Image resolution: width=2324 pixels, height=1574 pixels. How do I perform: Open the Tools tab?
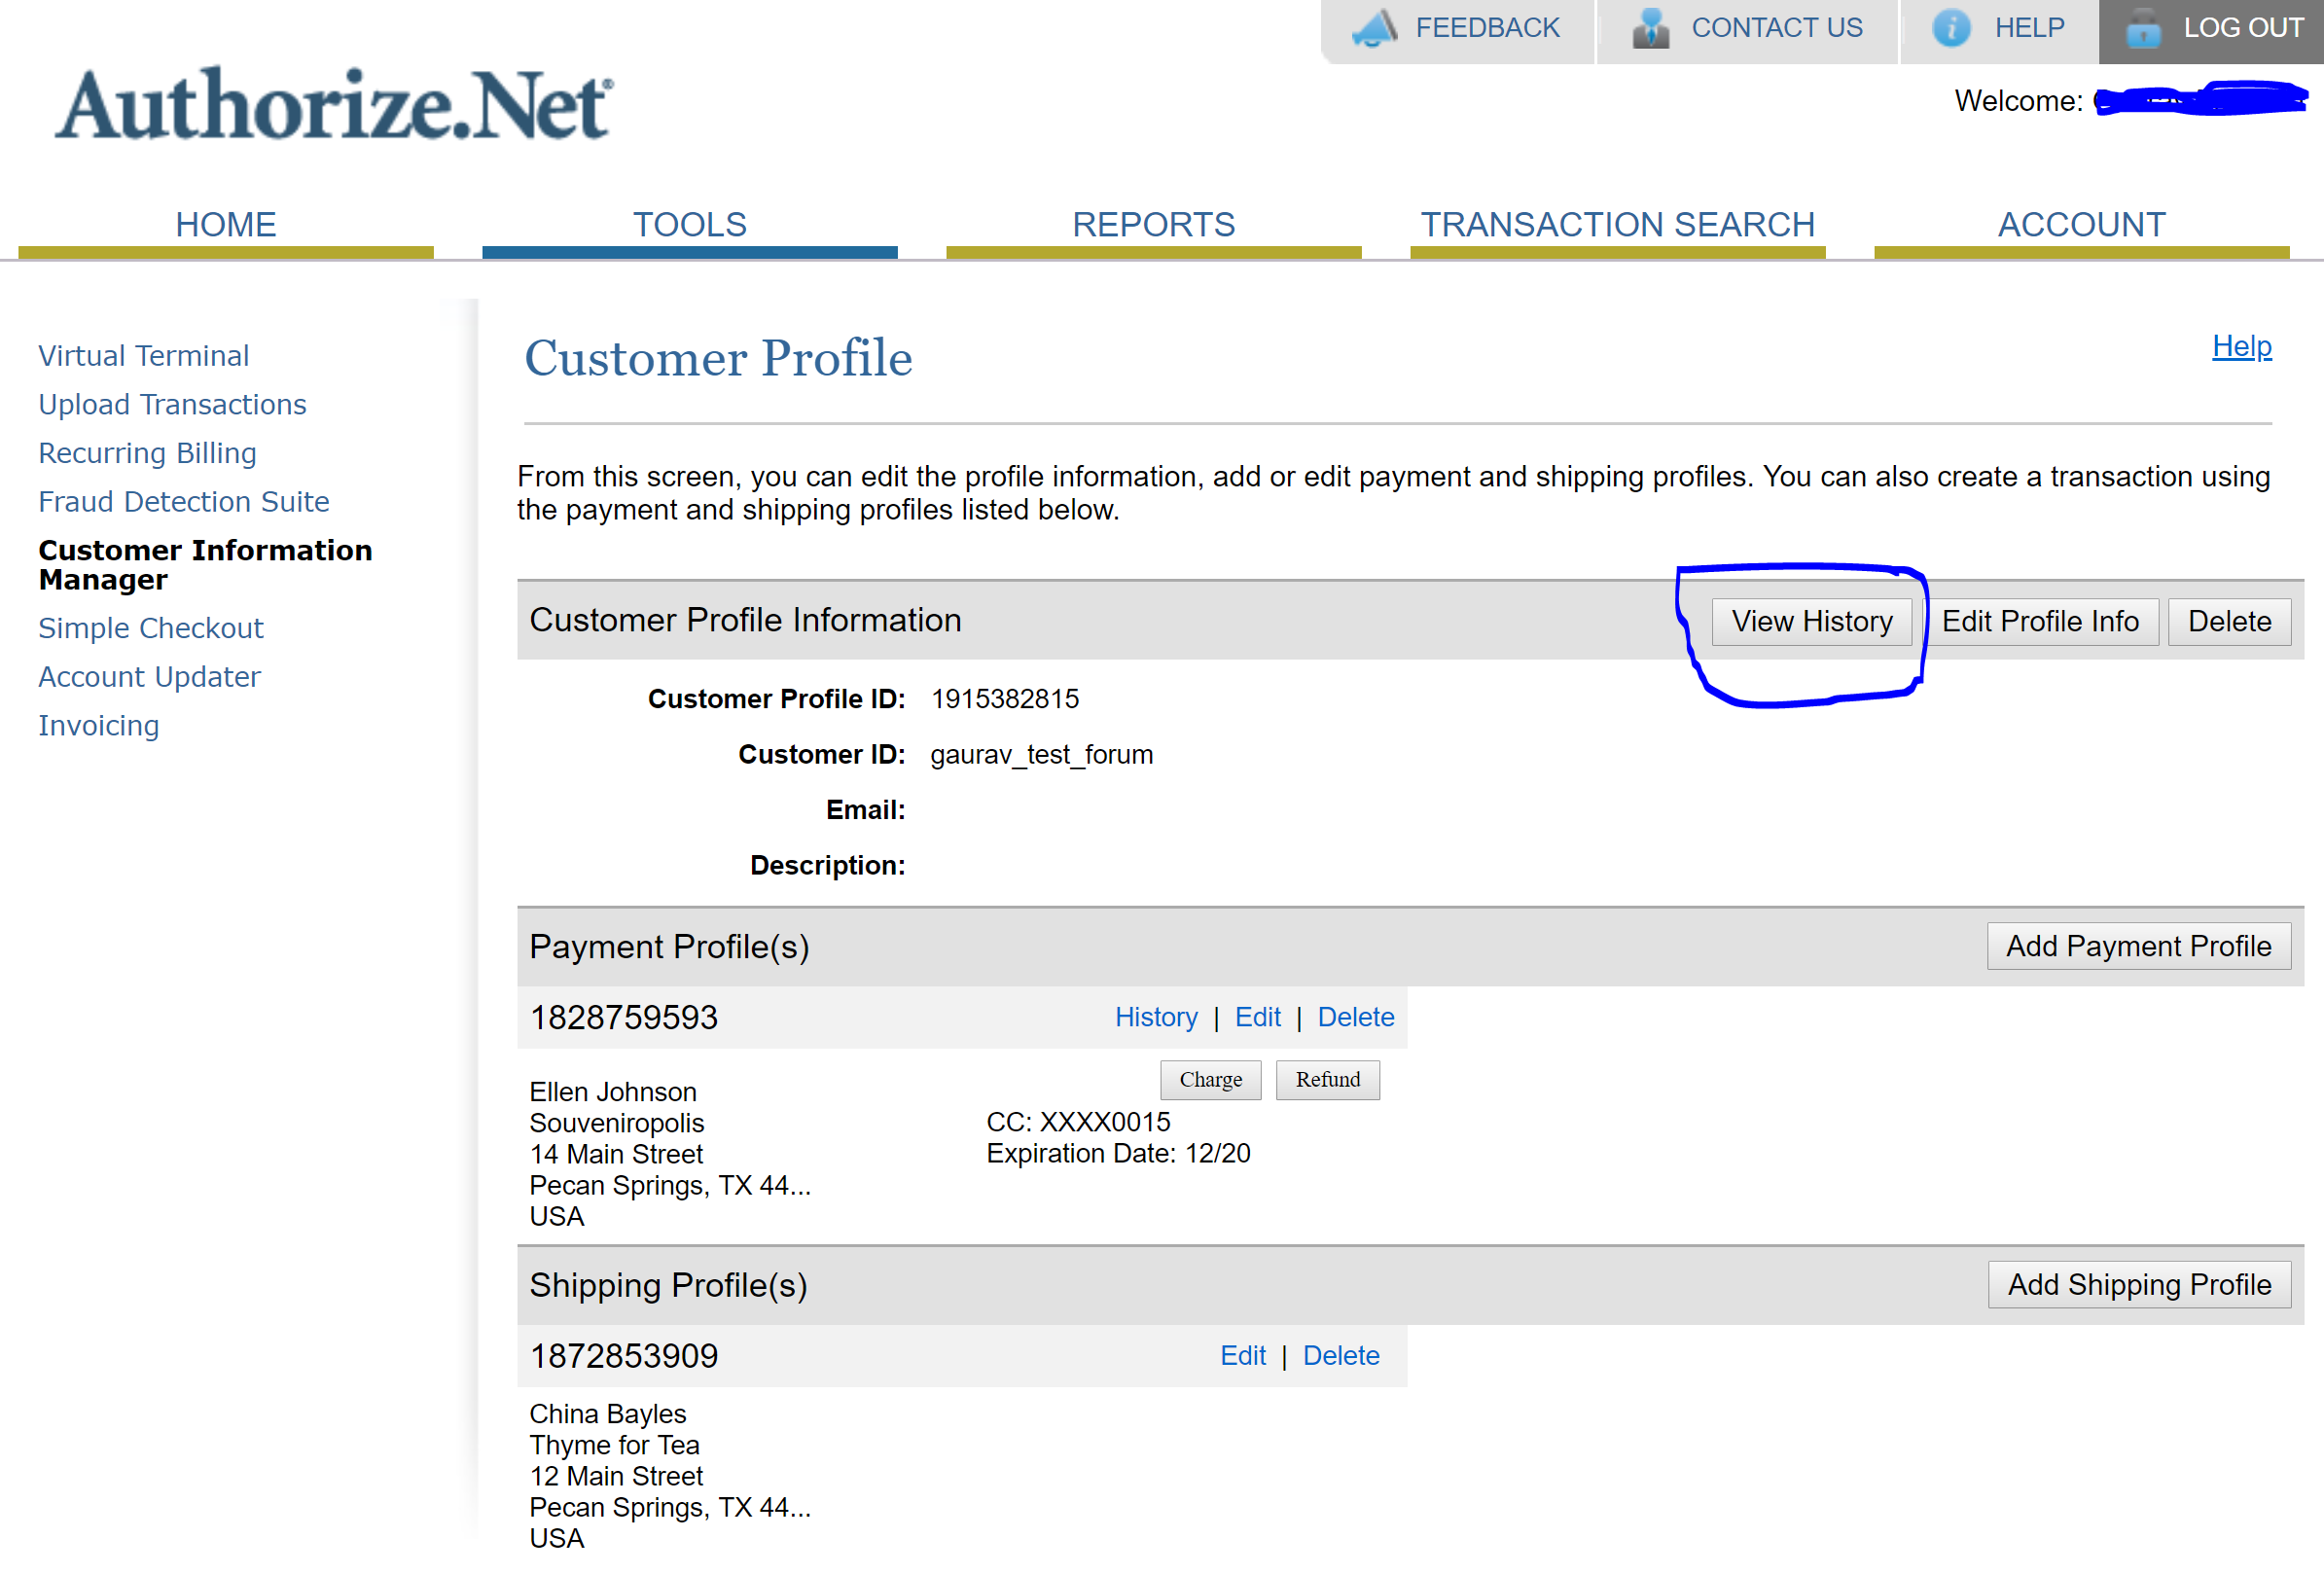pos(689,225)
